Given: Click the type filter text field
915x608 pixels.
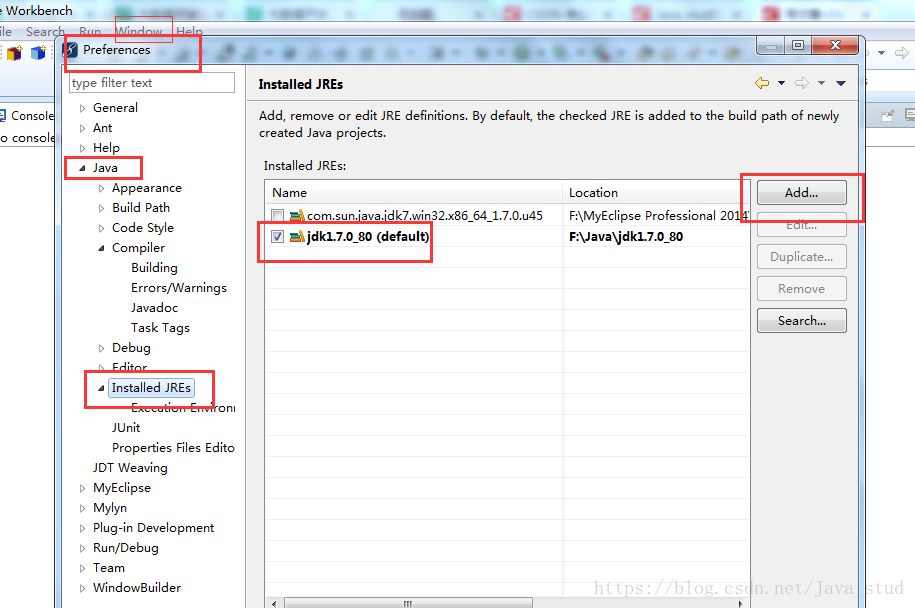Looking at the screenshot, I should click(x=152, y=83).
